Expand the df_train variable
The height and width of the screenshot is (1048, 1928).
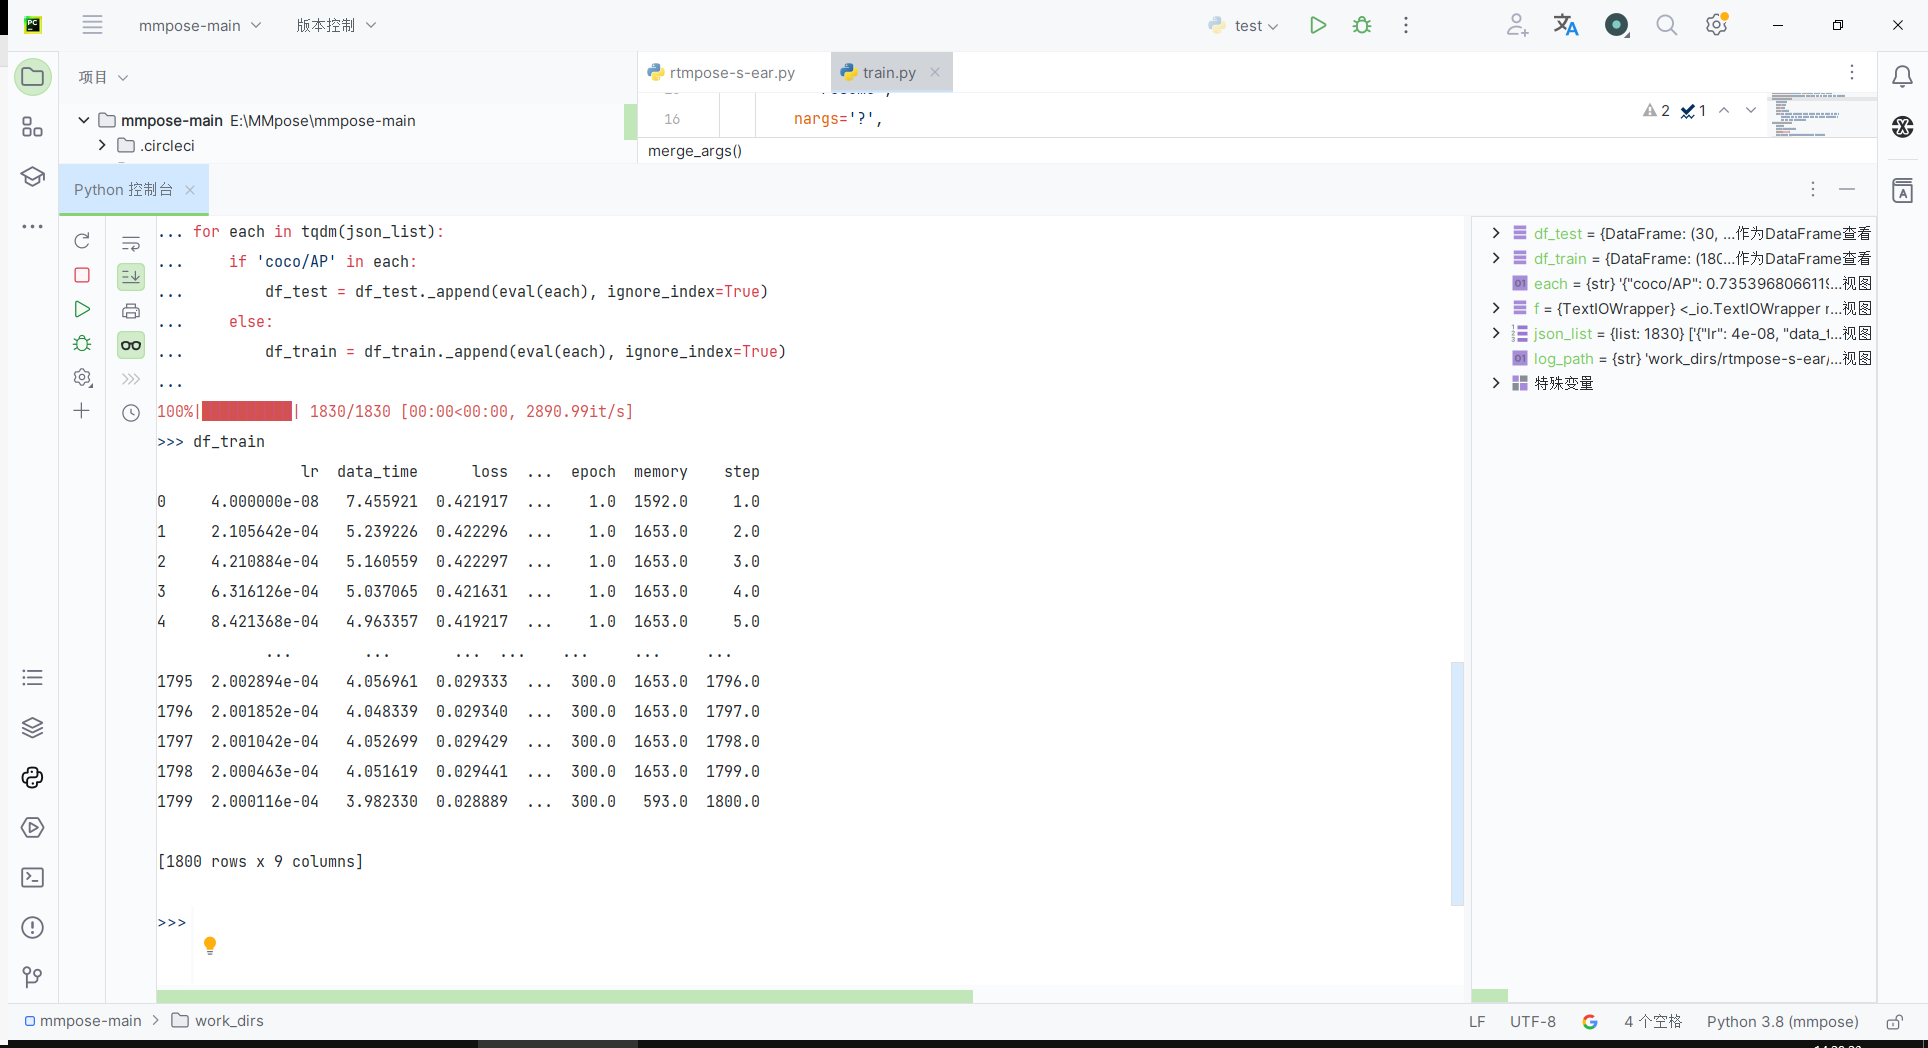click(x=1496, y=258)
